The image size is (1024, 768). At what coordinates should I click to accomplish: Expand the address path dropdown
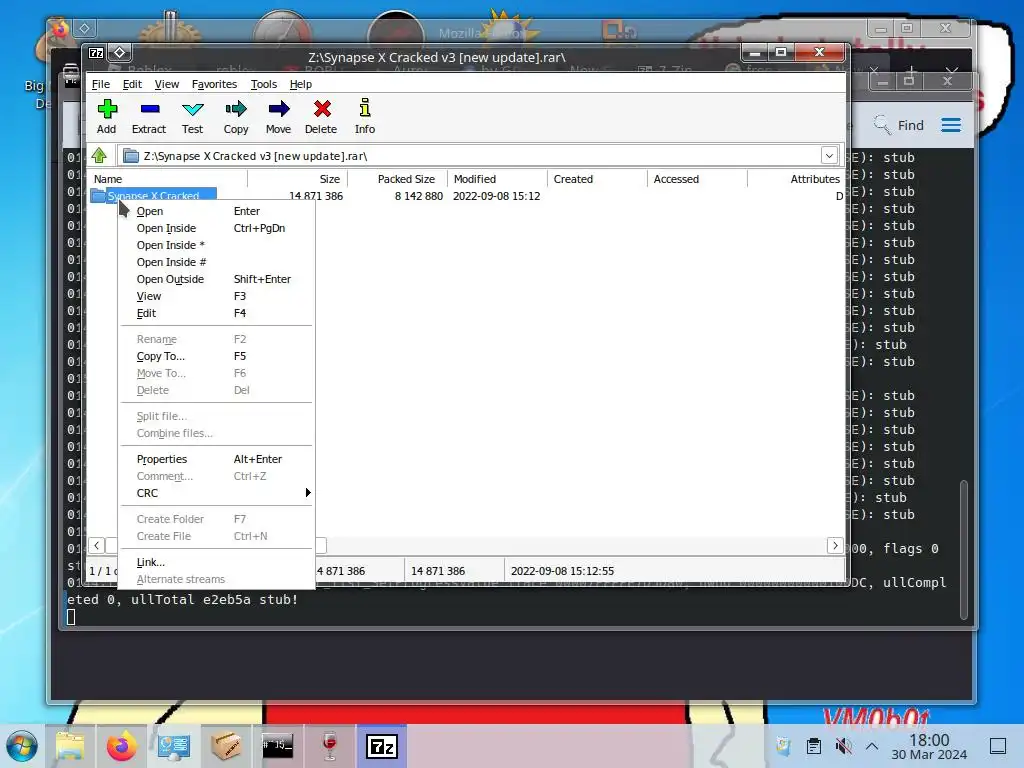(829, 155)
